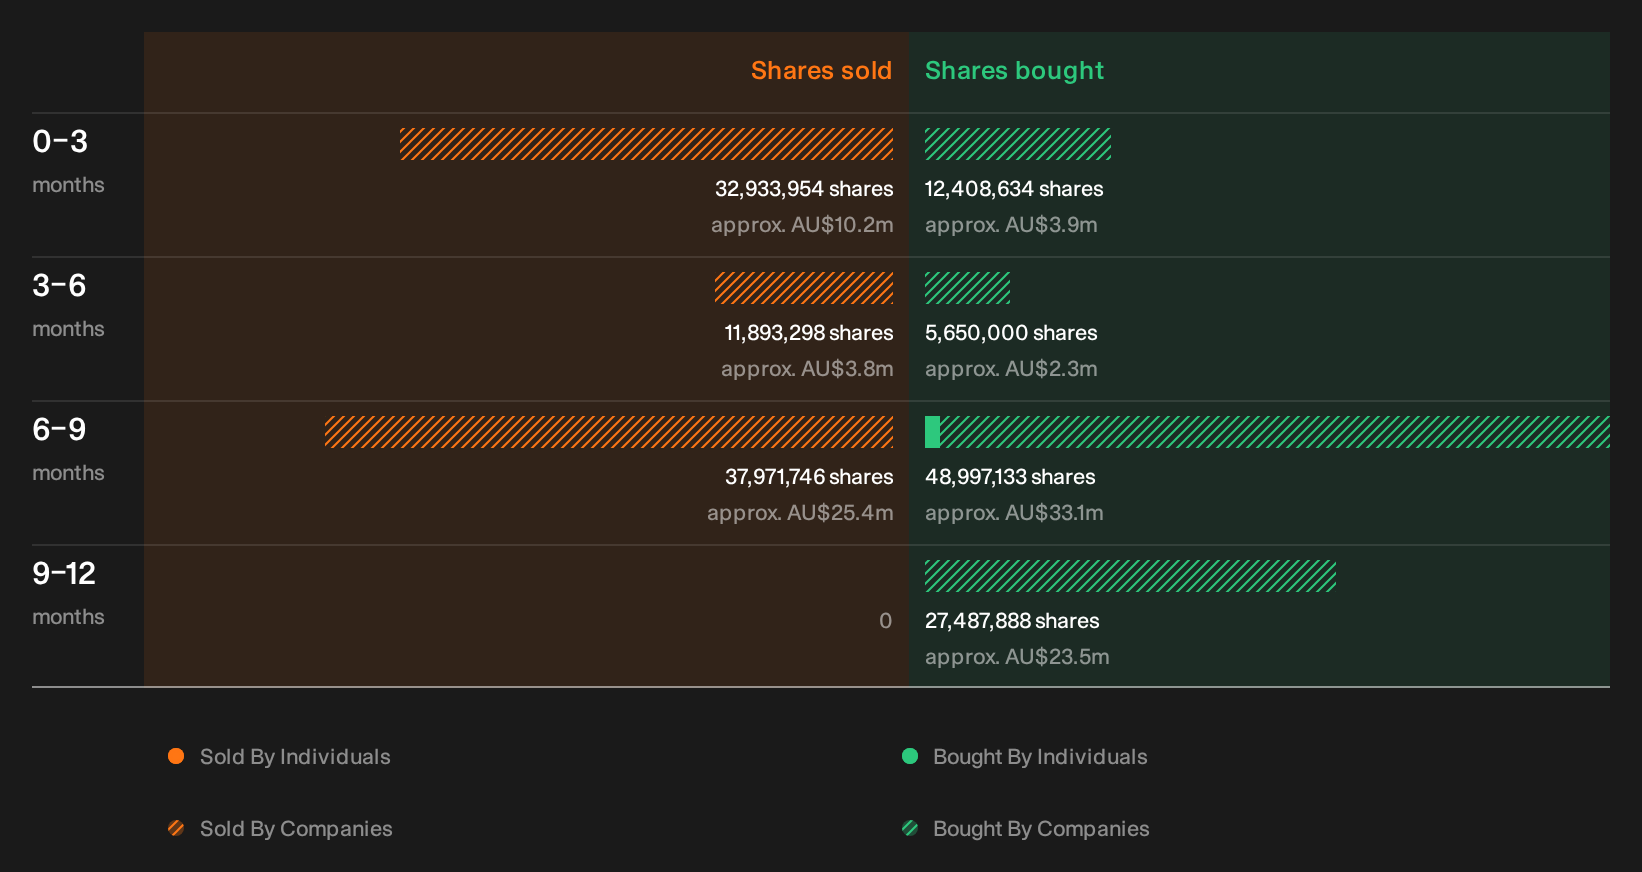Select the 11,893,298 shares value
Viewport: 1642px width, 872px height.
coord(809,333)
